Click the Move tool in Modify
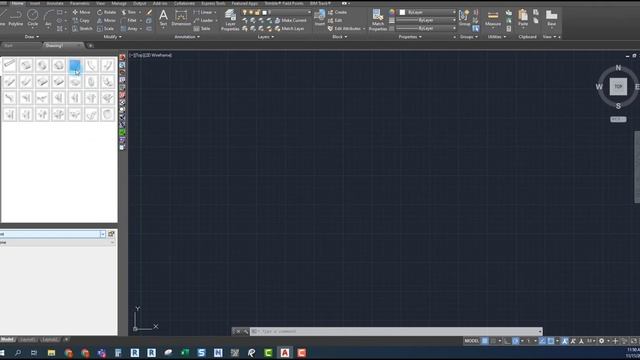 pos(81,12)
